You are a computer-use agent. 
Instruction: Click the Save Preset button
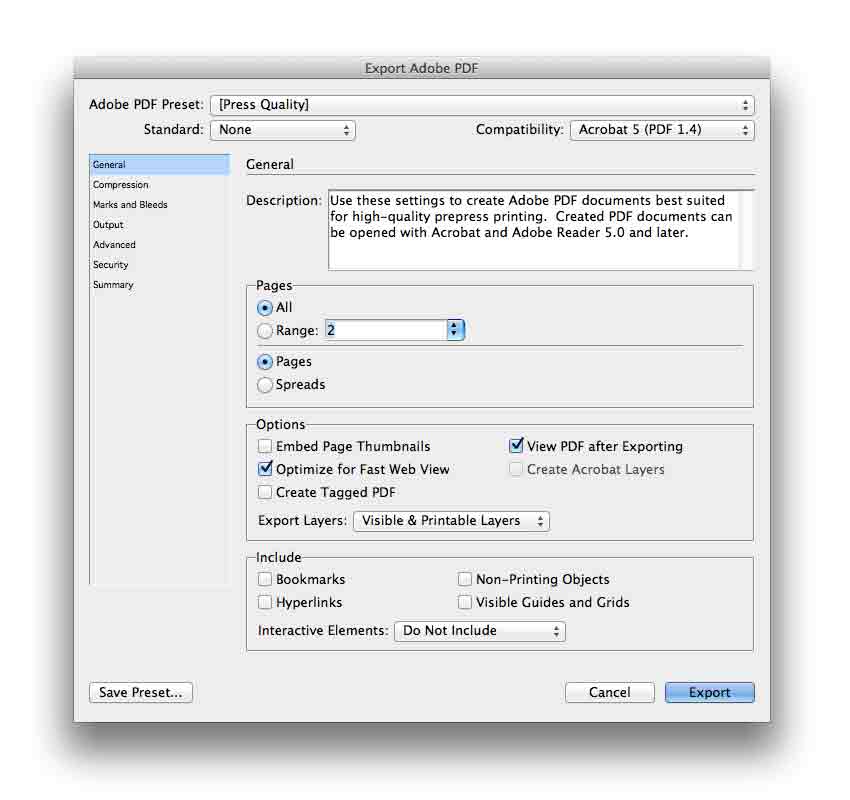point(141,692)
